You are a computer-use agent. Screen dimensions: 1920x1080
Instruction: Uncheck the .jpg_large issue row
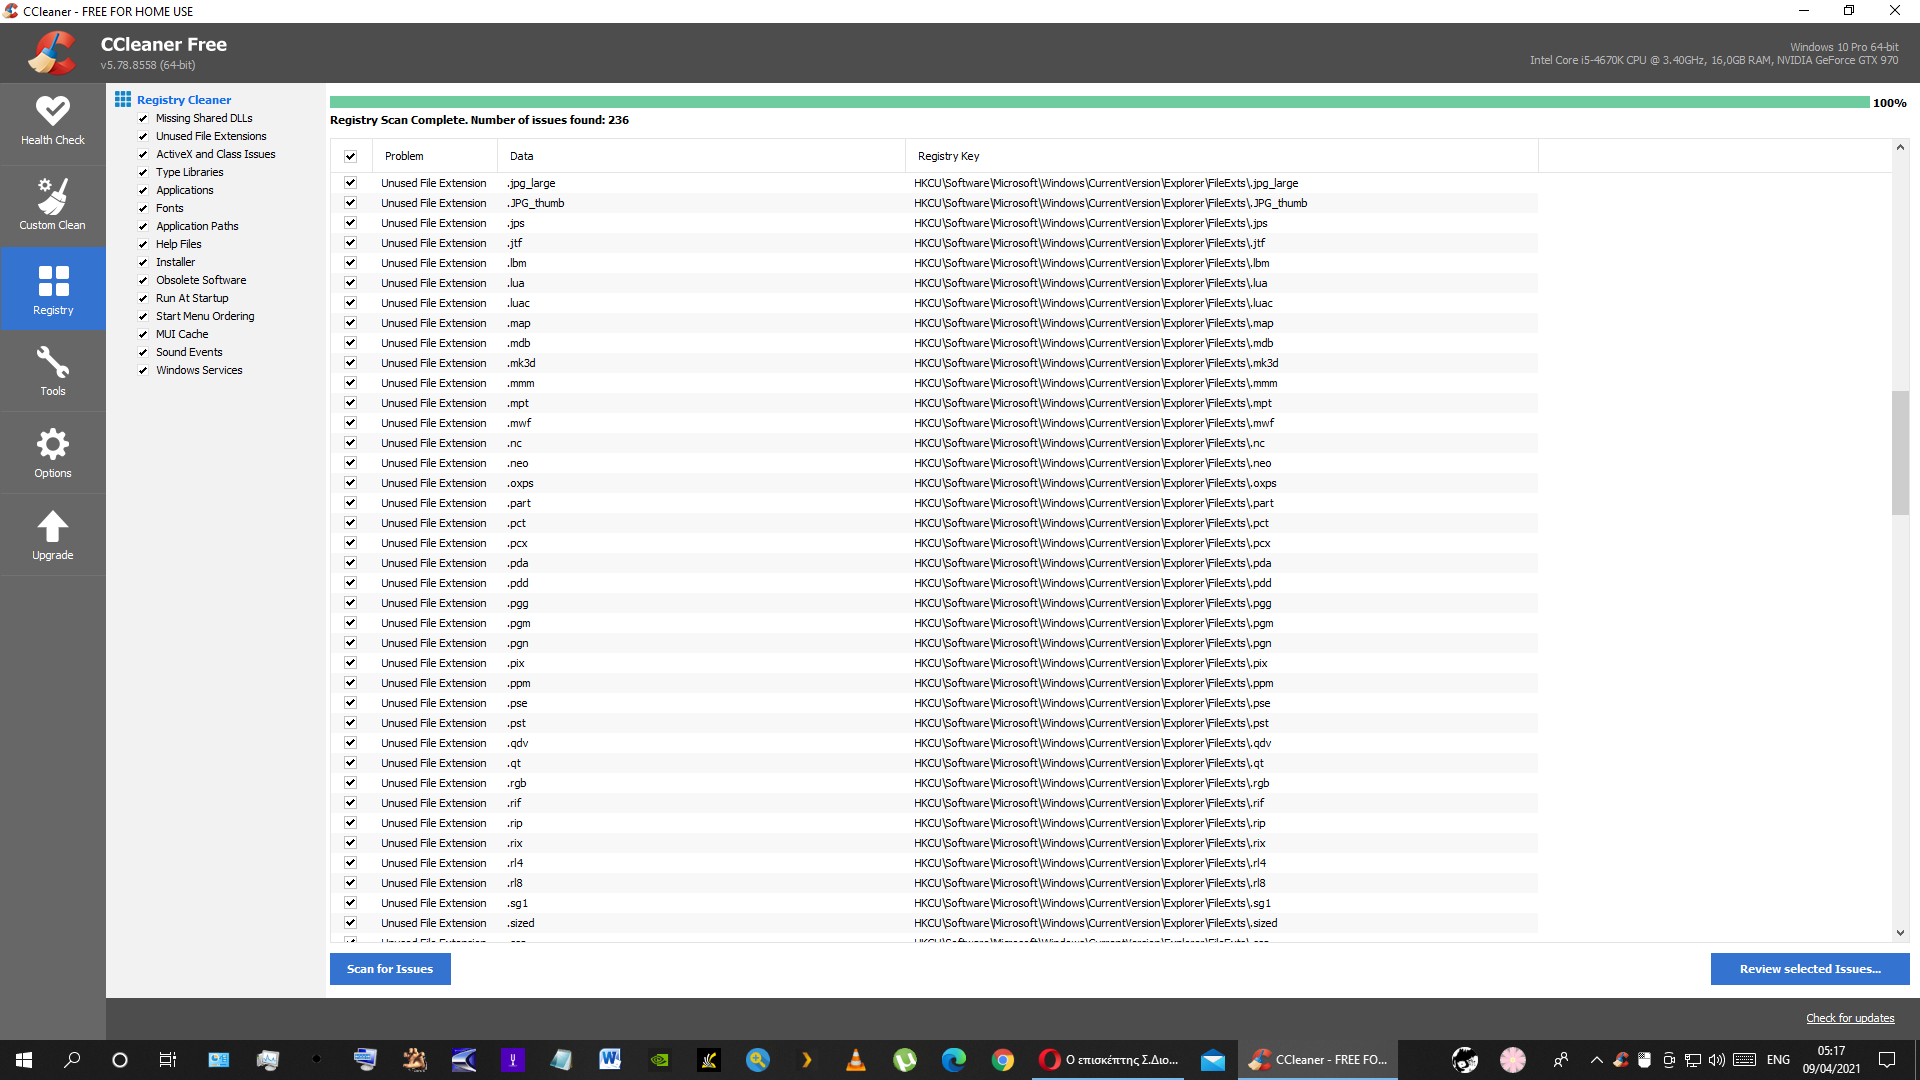tap(350, 183)
